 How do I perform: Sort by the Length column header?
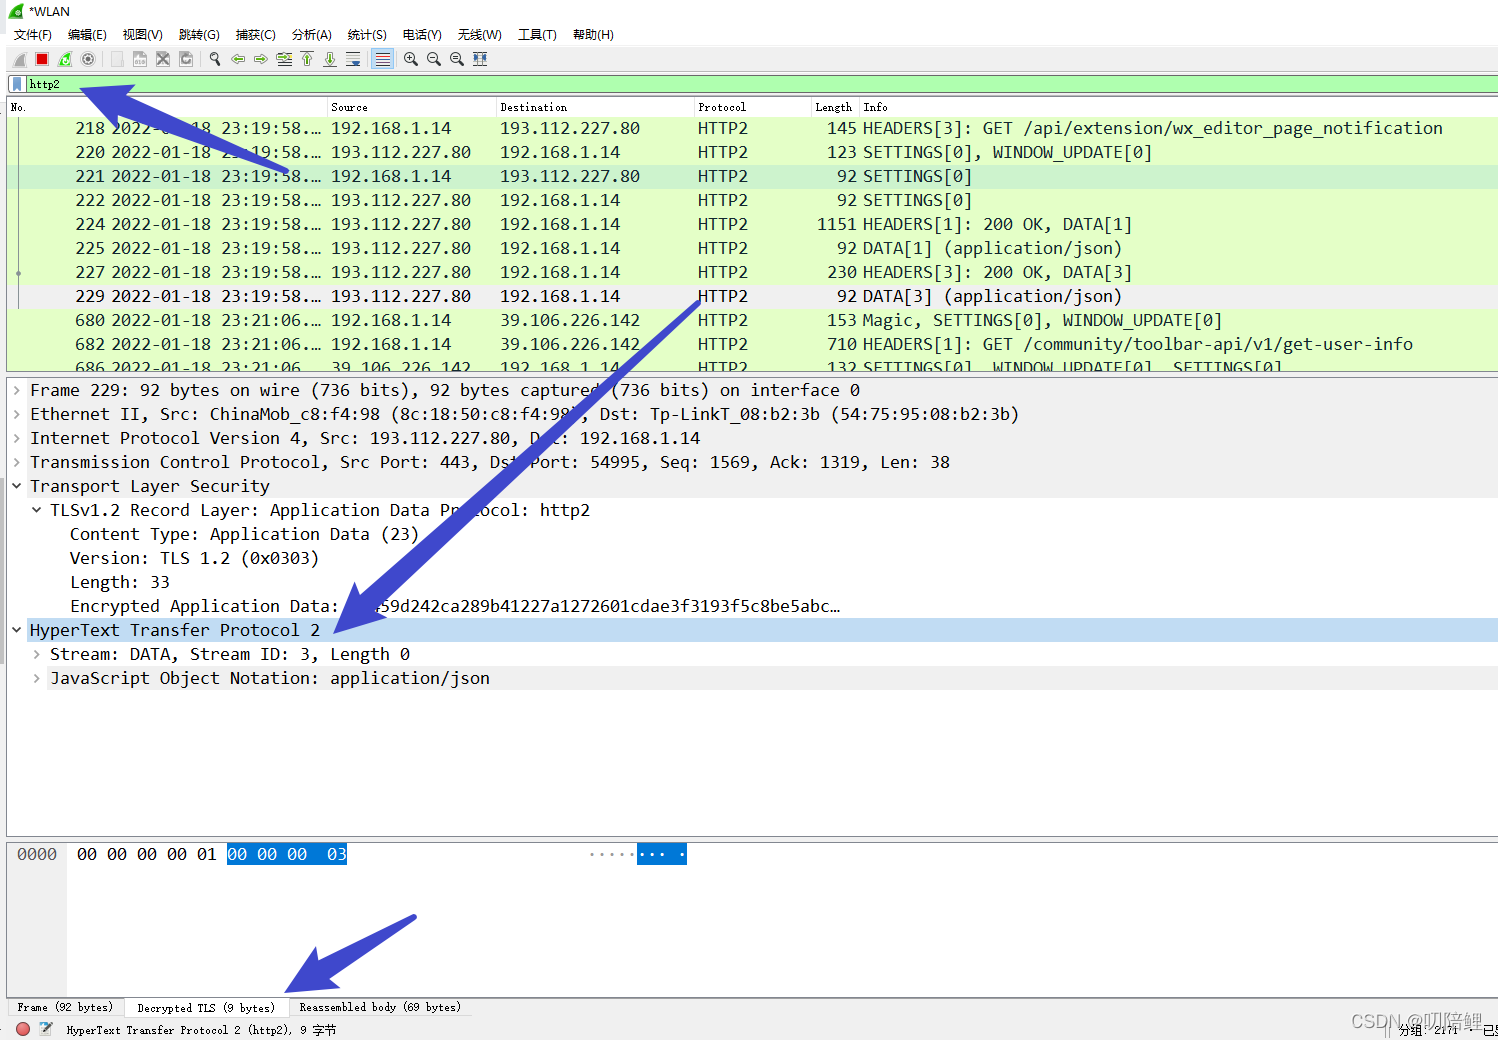[x=835, y=107]
